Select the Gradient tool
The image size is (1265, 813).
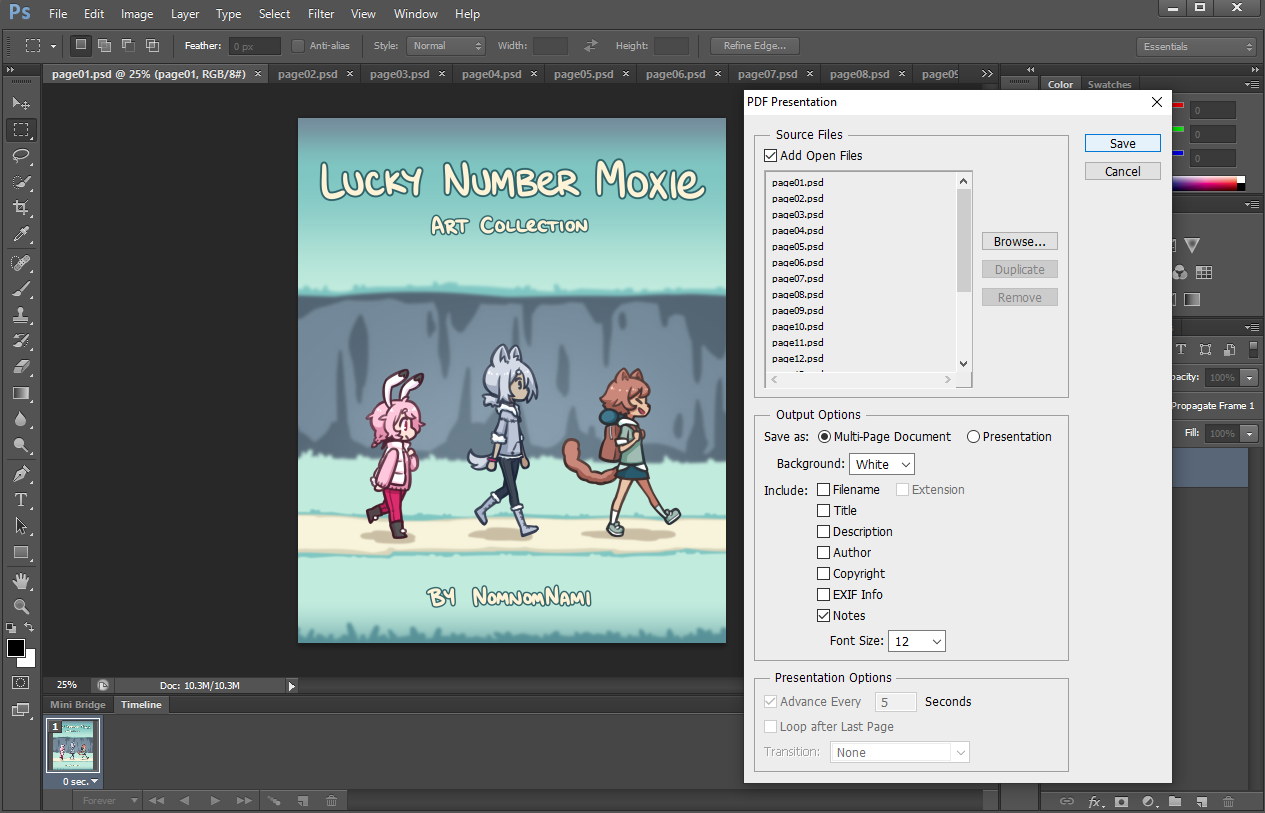(21, 393)
